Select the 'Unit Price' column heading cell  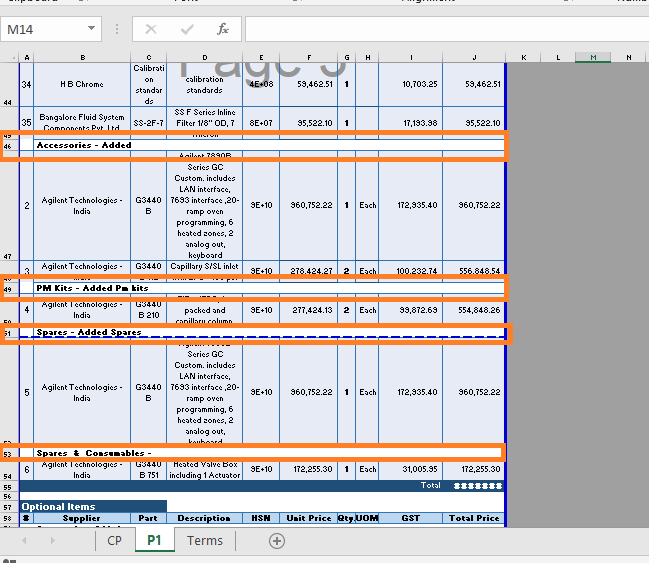point(309,518)
